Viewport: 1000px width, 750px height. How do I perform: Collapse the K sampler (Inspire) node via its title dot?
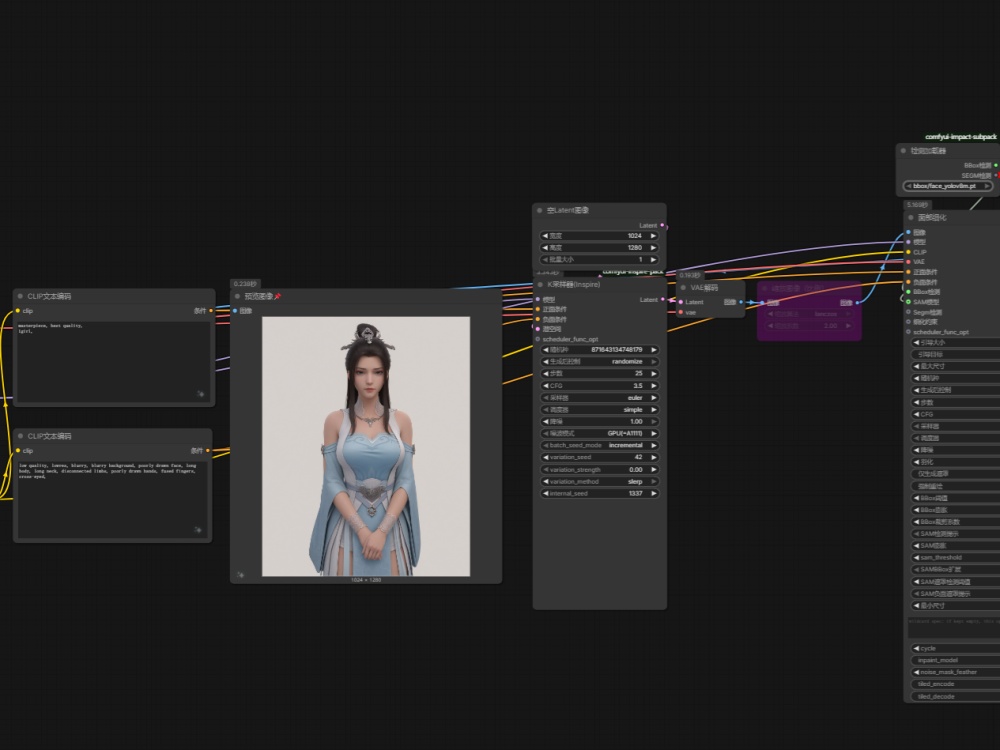coord(540,284)
